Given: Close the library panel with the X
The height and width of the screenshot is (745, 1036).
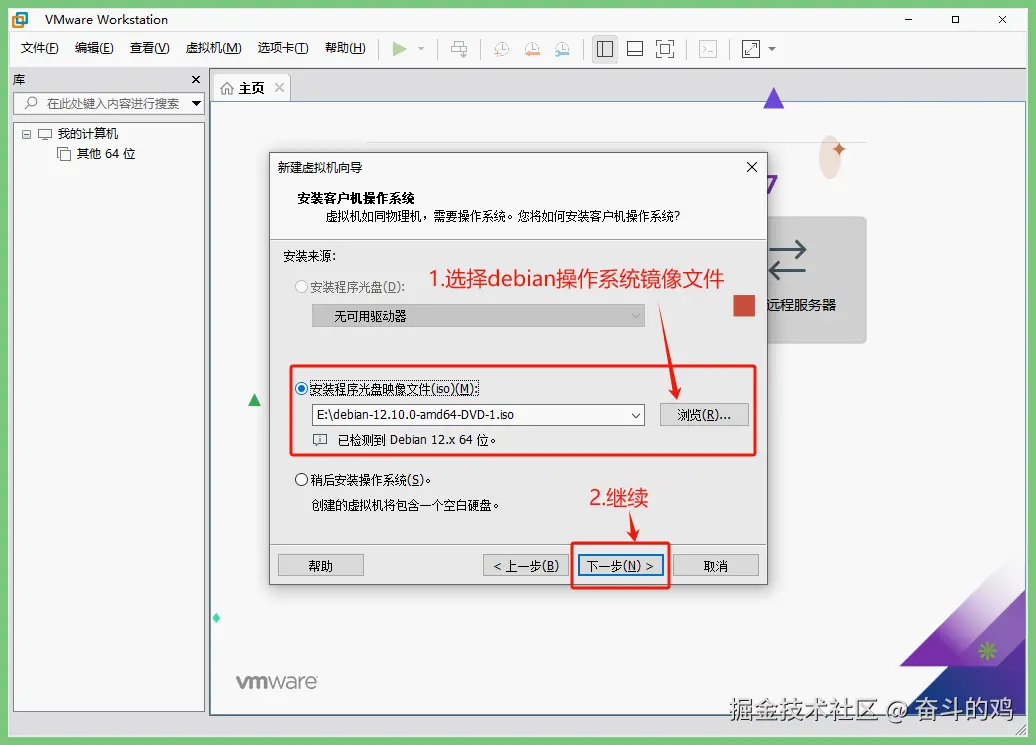Looking at the screenshot, I should point(196,79).
